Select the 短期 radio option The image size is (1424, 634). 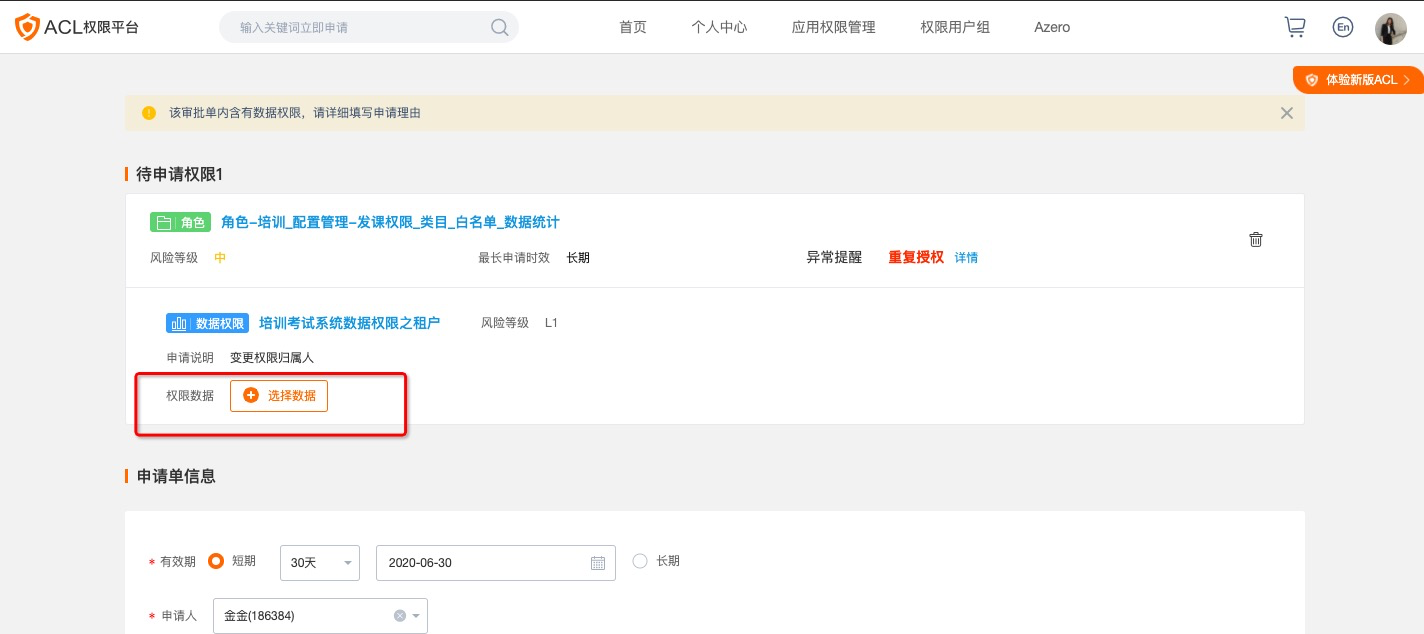pos(215,561)
